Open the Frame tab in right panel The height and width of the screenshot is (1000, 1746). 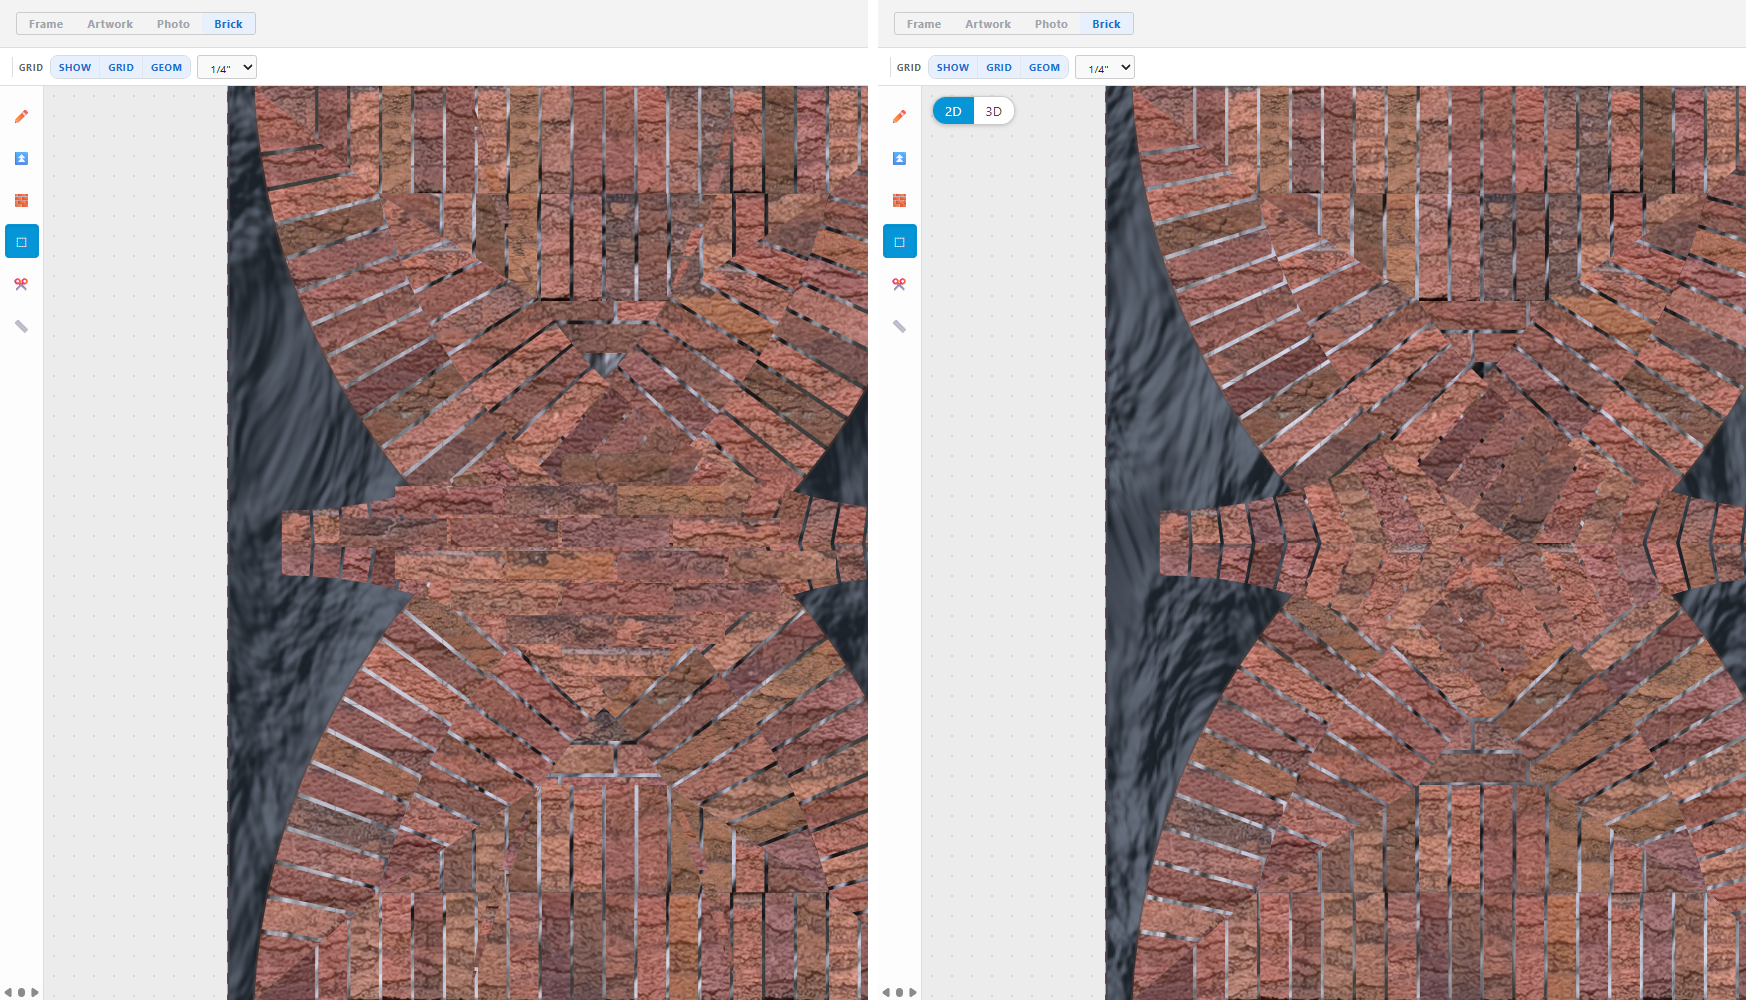point(924,24)
